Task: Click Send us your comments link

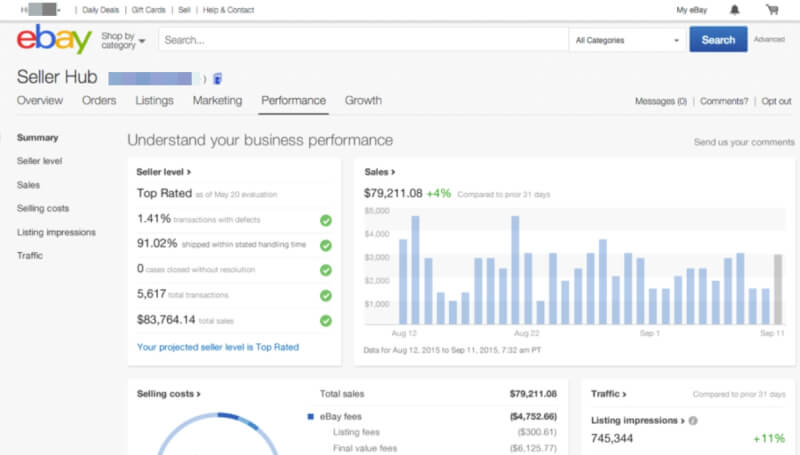Action: click(x=744, y=142)
